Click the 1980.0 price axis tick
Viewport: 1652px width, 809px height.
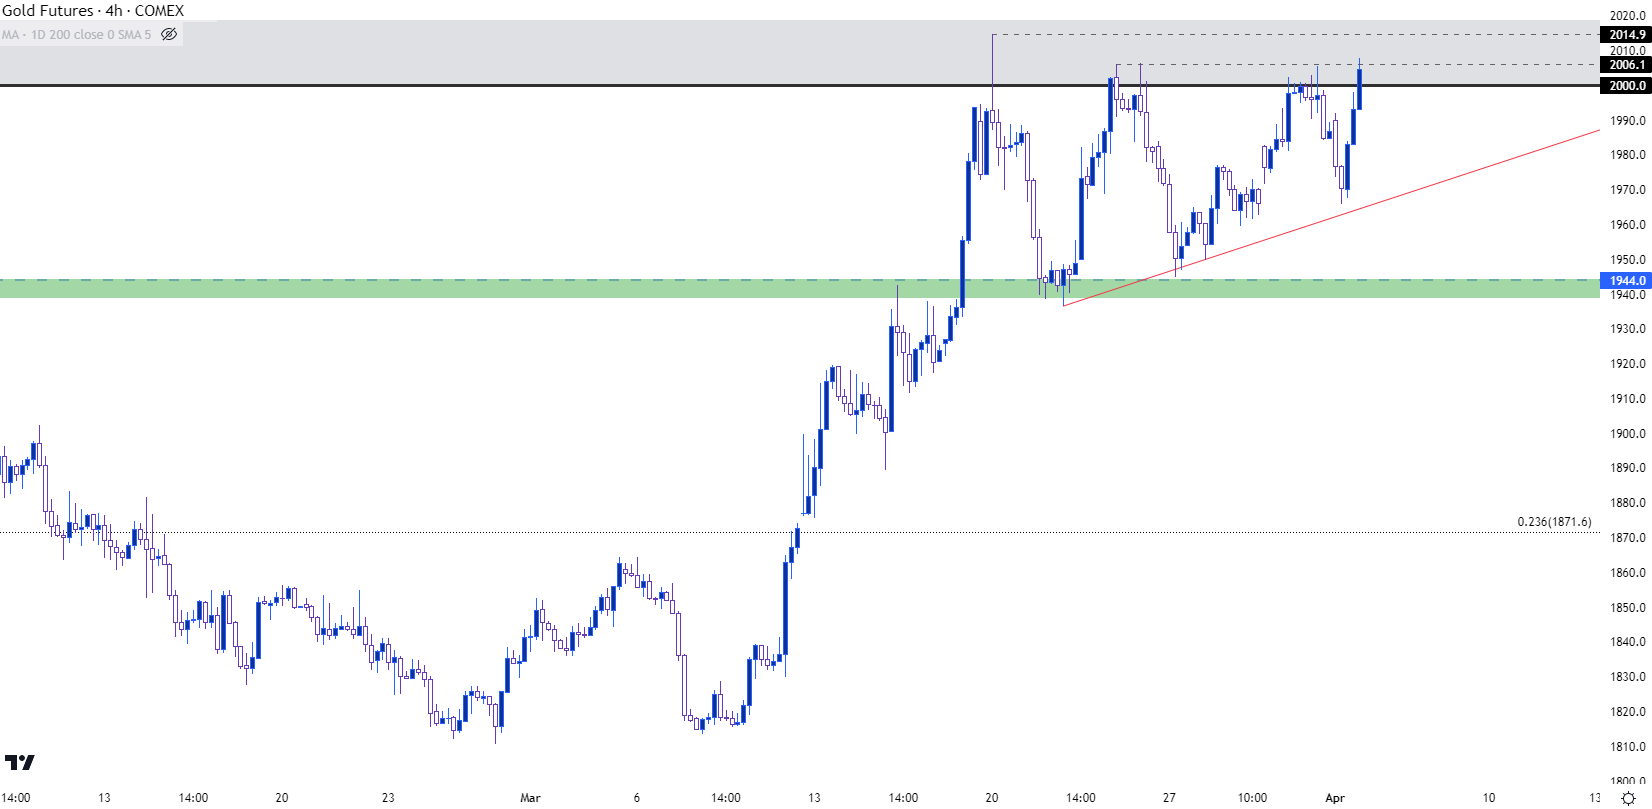[x=1627, y=155]
